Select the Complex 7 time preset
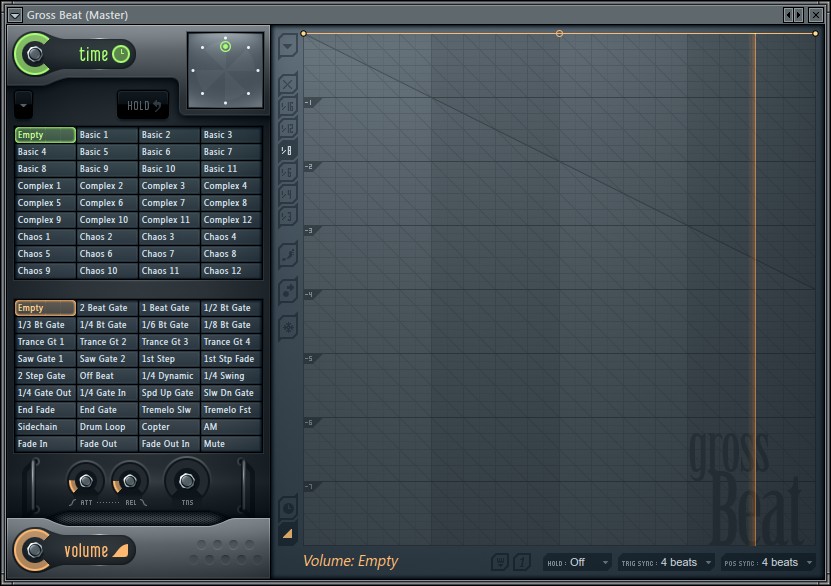The image size is (831, 586). [169, 203]
